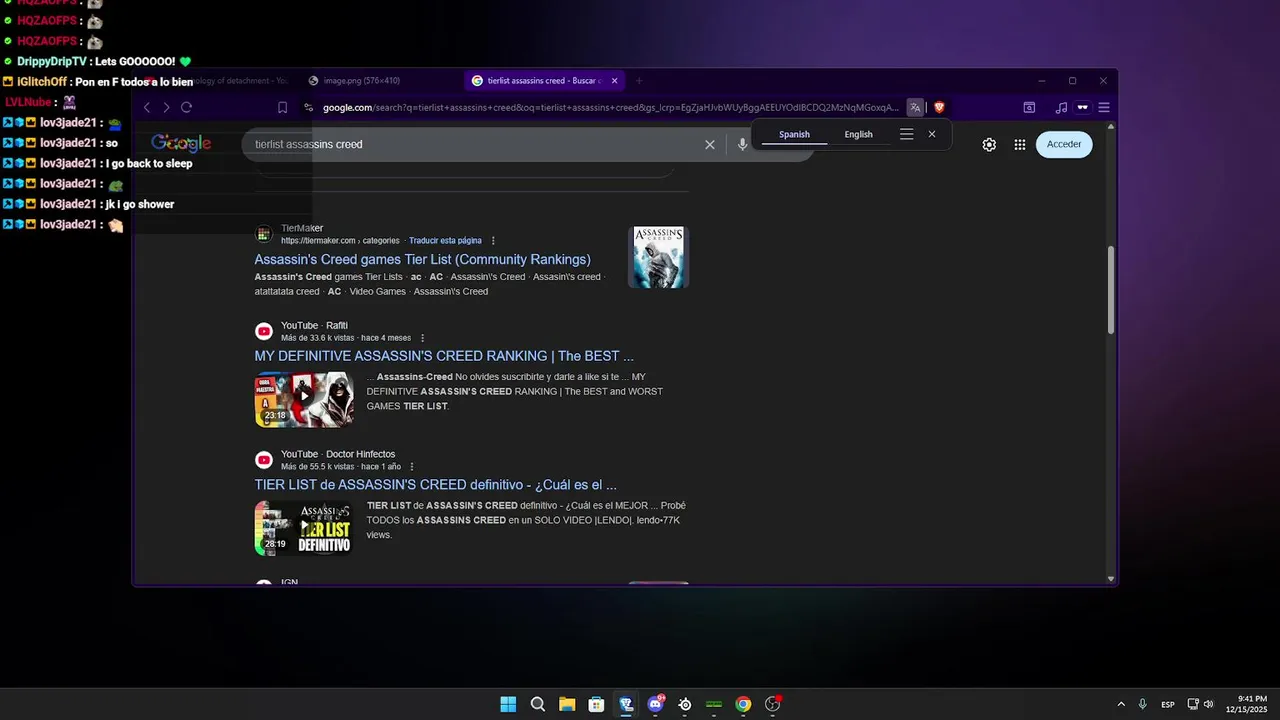Open Assassin's Creed games Tier List result
Image resolution: width=1280 pixels, height=720 pixels.
click(422, 259)
